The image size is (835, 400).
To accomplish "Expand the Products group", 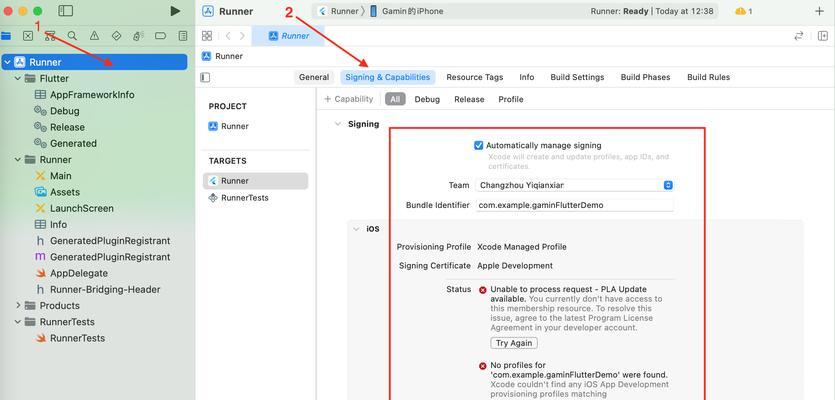I will [18, 306].
